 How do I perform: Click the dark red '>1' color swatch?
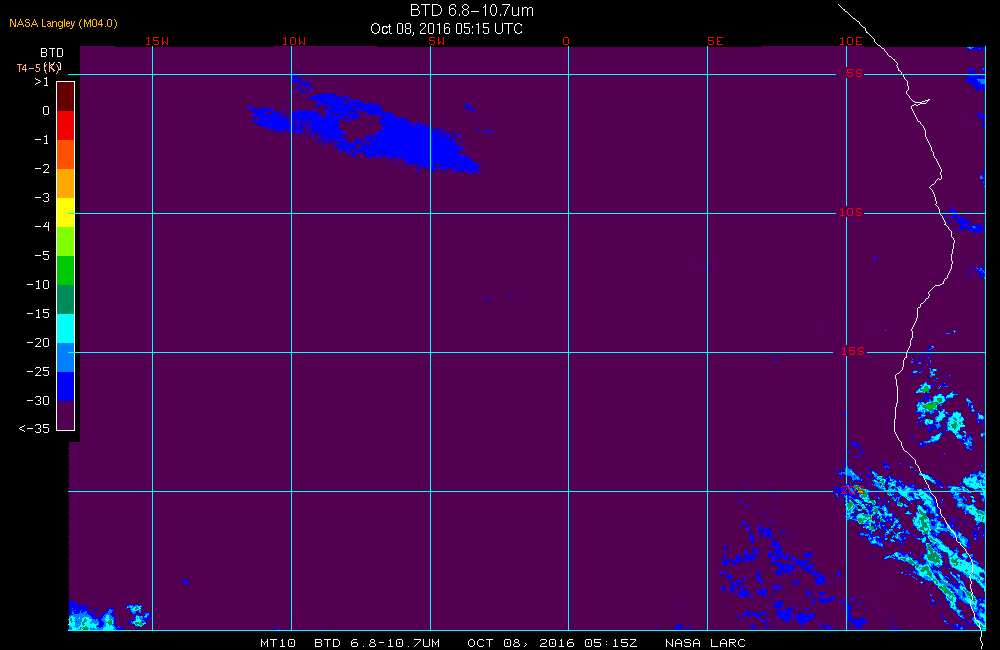[x=66, y=97]
